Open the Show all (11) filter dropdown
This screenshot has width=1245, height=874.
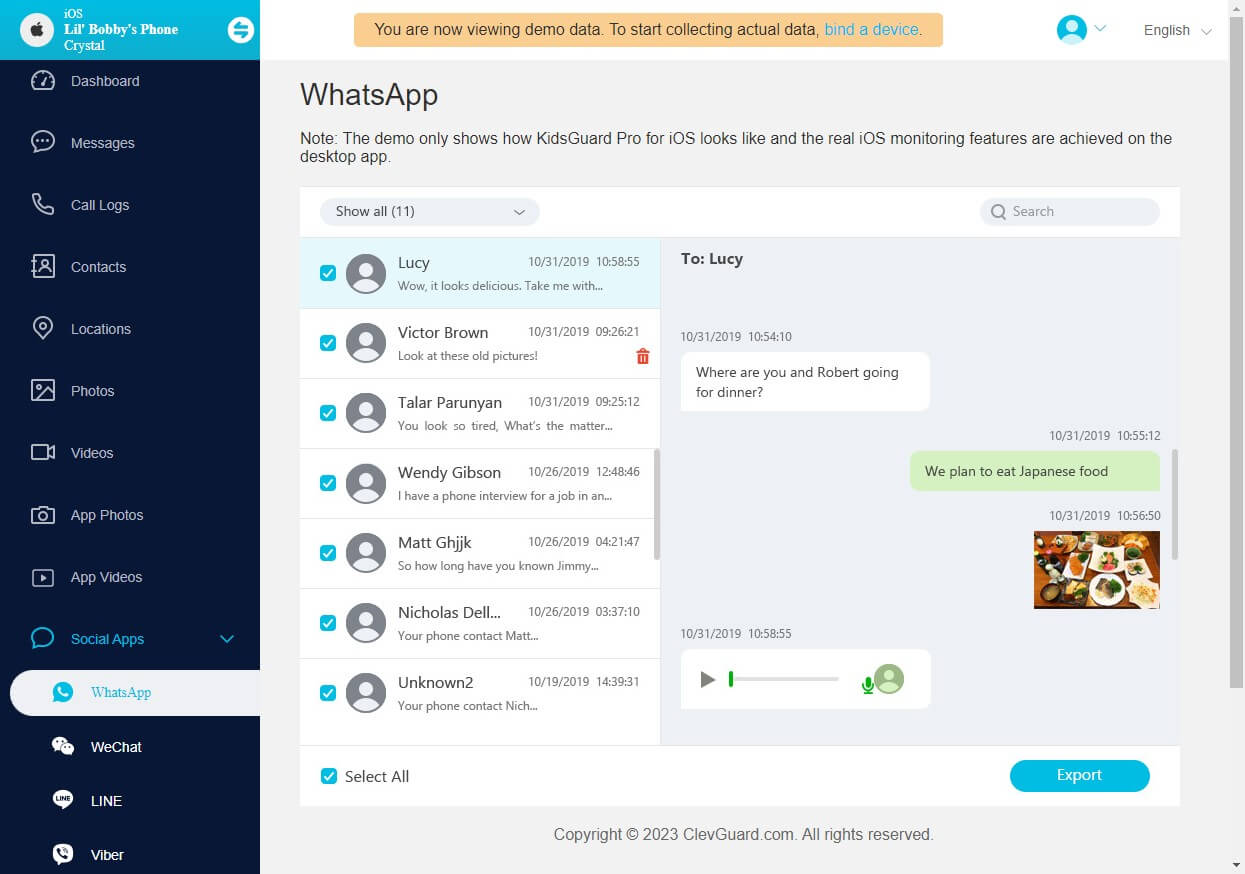coord(430,212)
